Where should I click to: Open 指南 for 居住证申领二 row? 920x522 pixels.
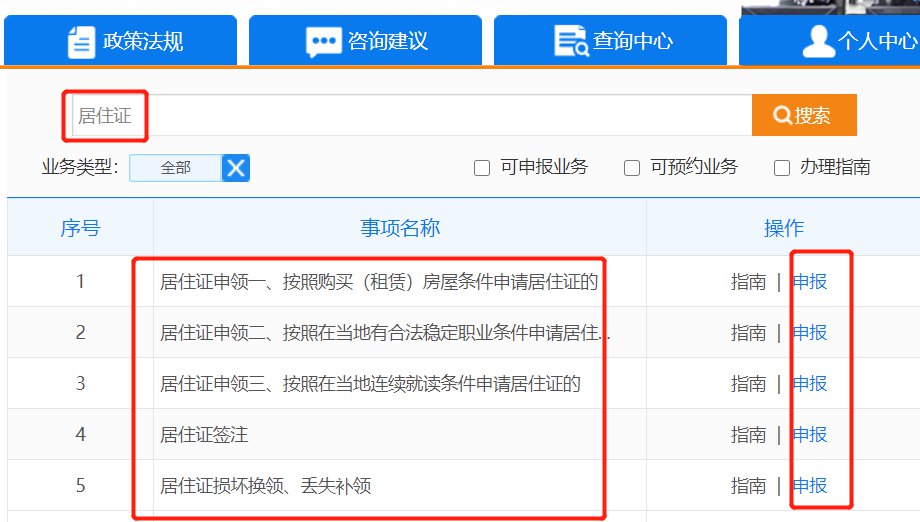749,333
